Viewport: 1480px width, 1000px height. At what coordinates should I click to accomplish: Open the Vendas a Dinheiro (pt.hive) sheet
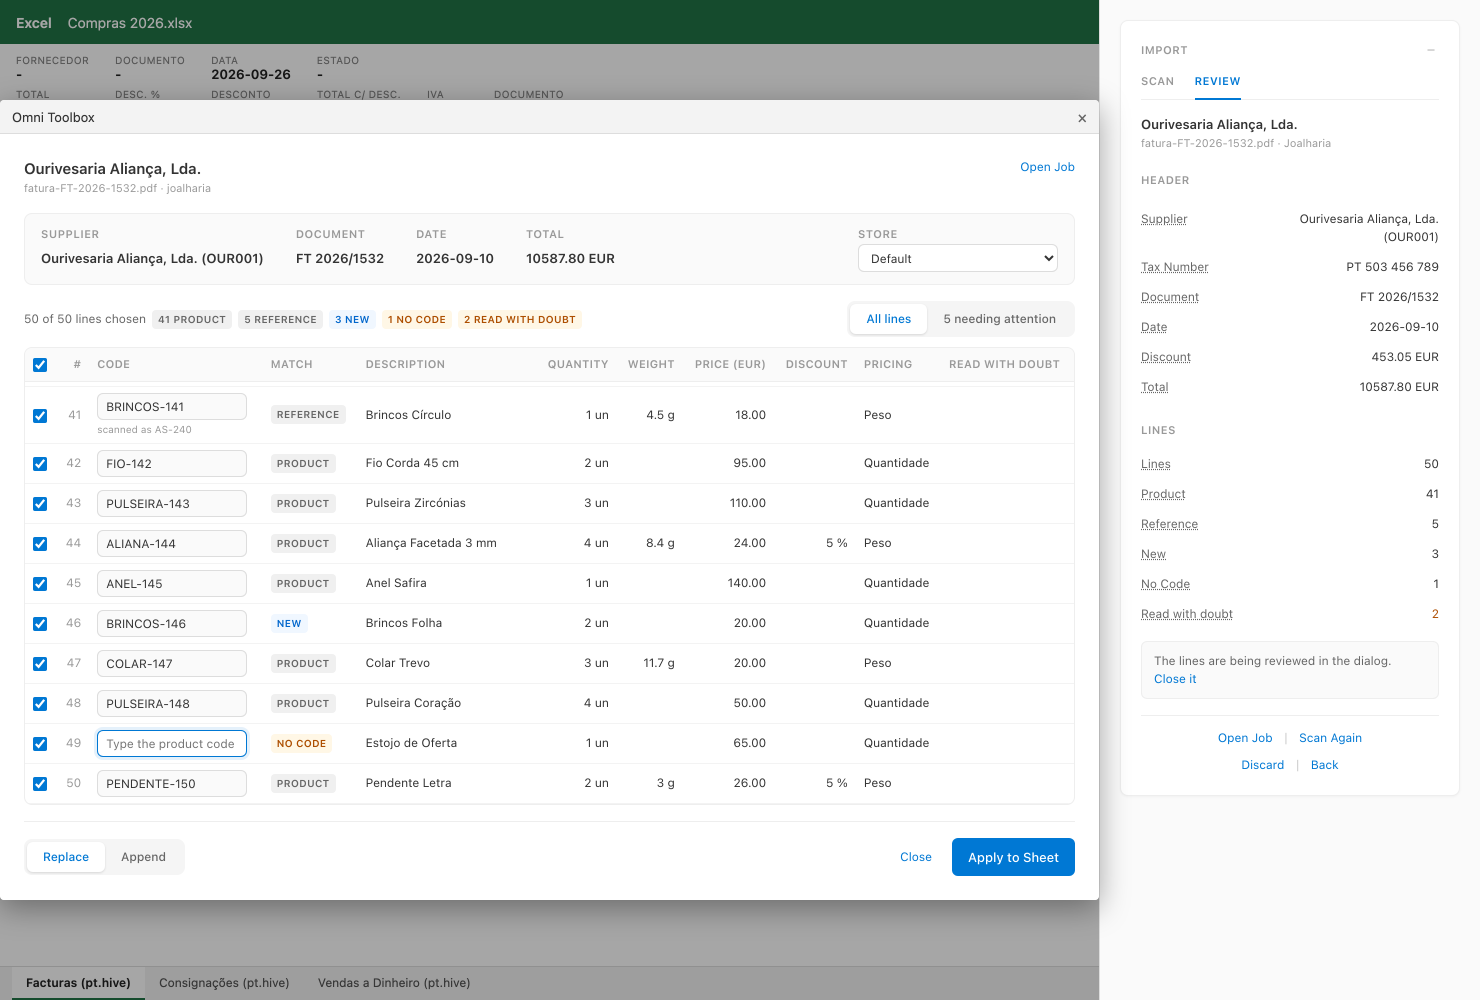[394, 983]
